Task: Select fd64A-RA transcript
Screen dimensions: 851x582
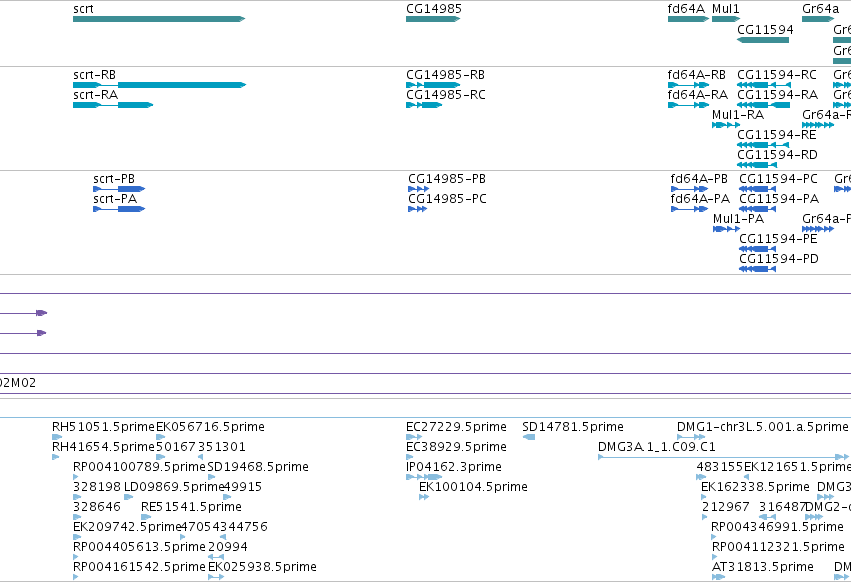Action: tap(688, 105)
